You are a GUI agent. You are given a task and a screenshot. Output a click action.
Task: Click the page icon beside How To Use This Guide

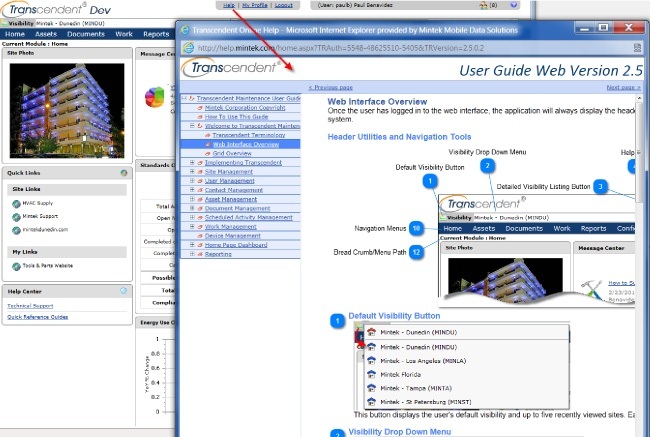pos(200,117)
